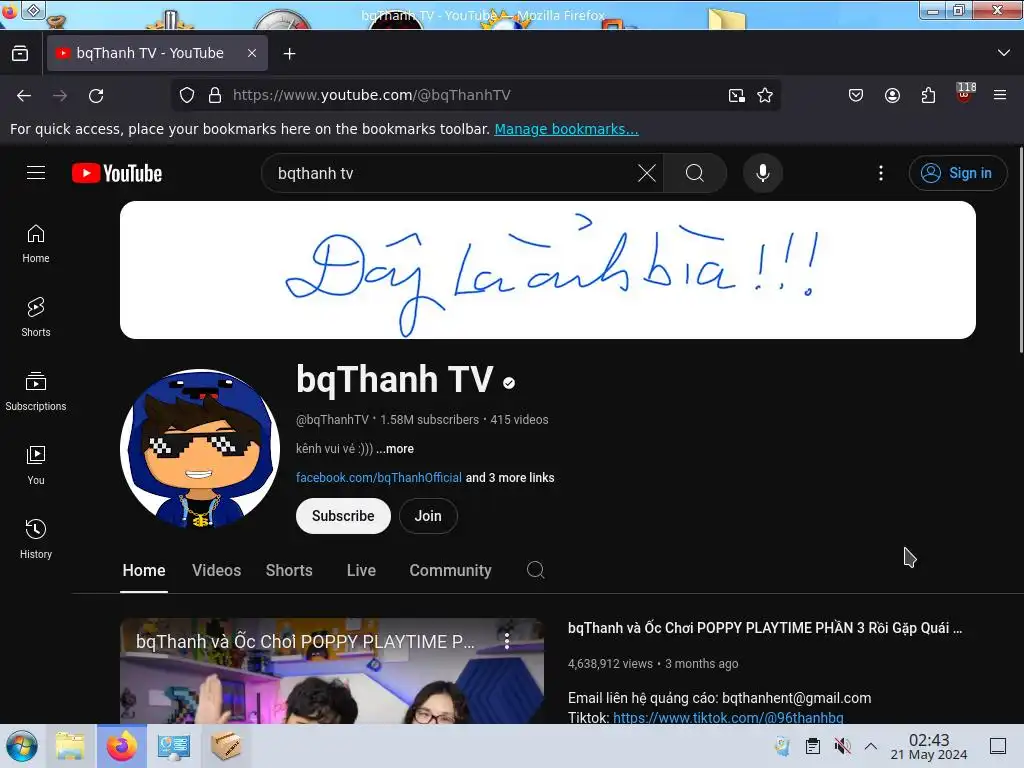Viewport: 1024px width, 768px height.
Task: Click the Firefox URL address bar
Action: [475, 95]
